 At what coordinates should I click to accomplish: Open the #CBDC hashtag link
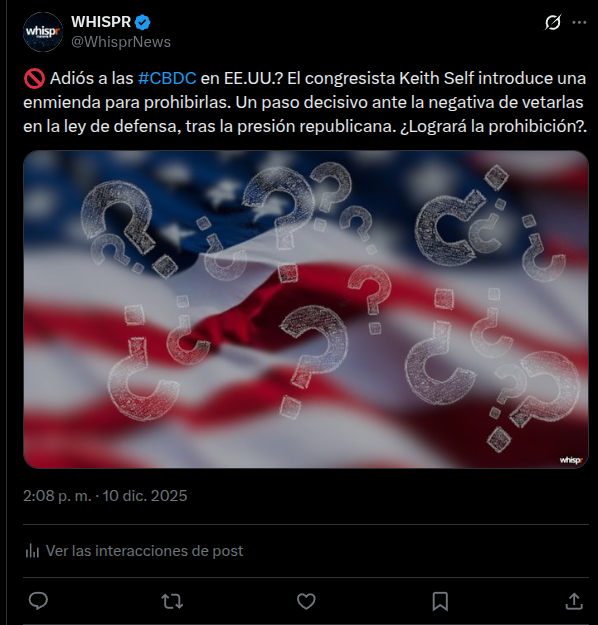(x=167, y=78)
